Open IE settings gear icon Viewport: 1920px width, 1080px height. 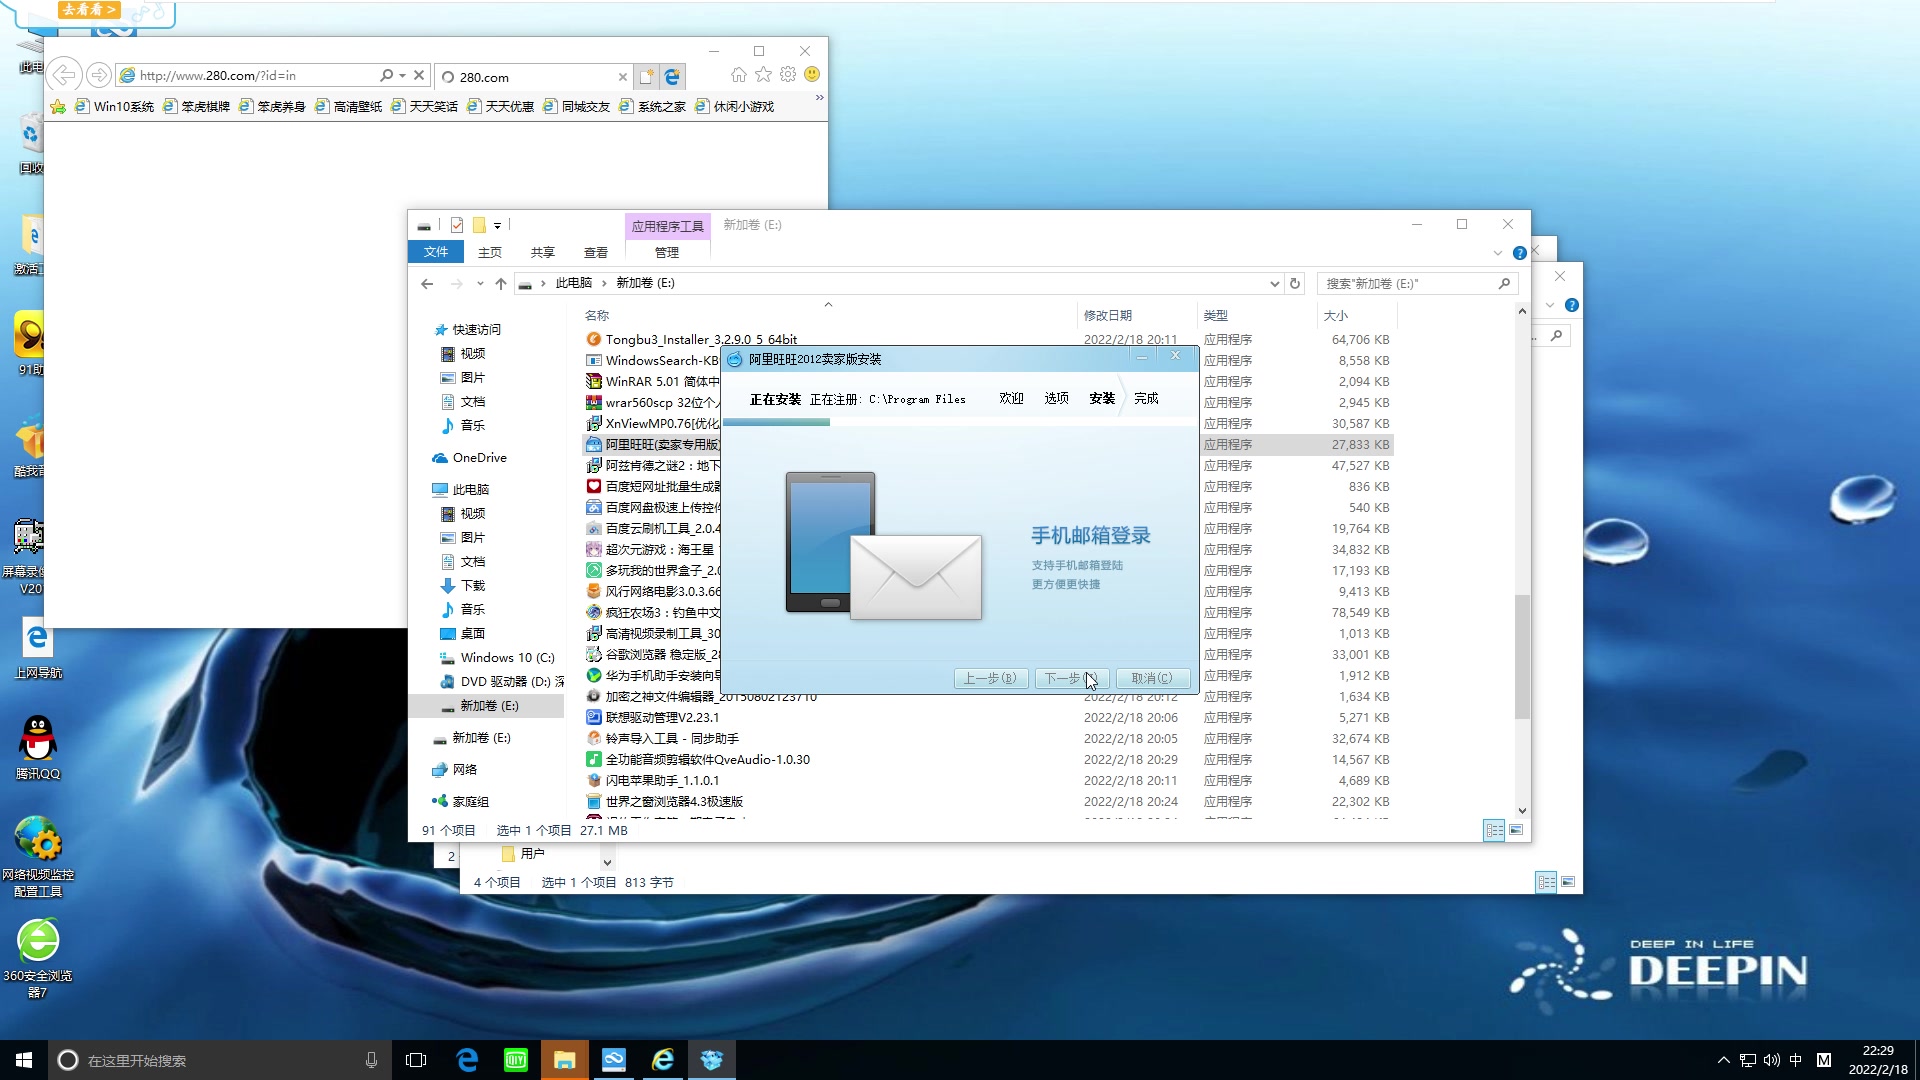click(788, 75)
